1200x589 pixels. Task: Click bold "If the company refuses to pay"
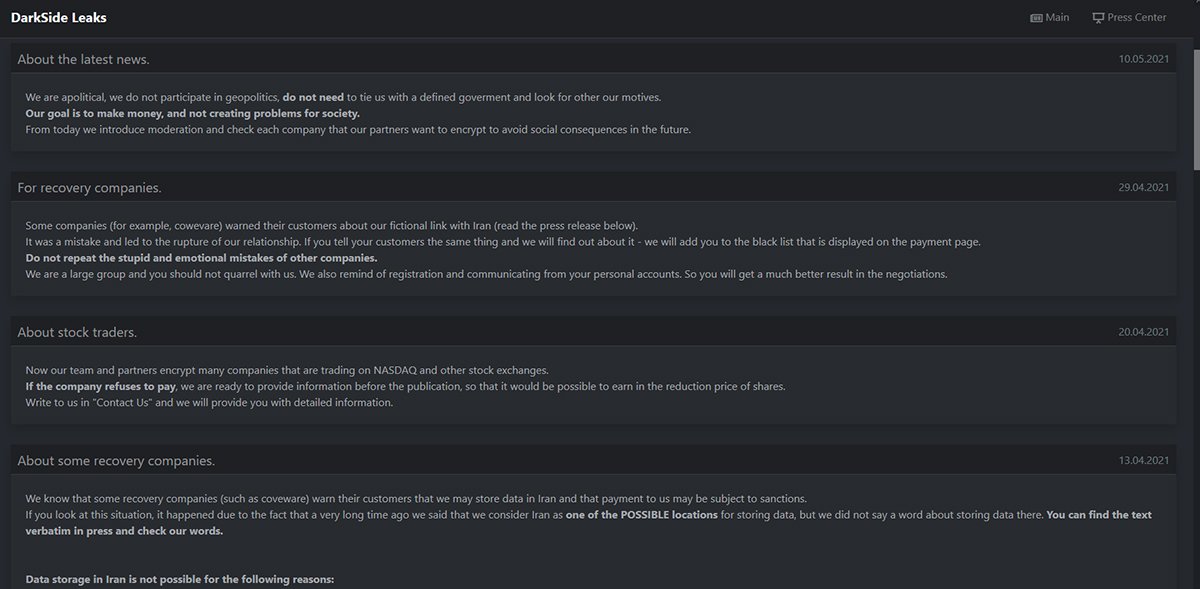pyautogui.click(x=101, y=386)
